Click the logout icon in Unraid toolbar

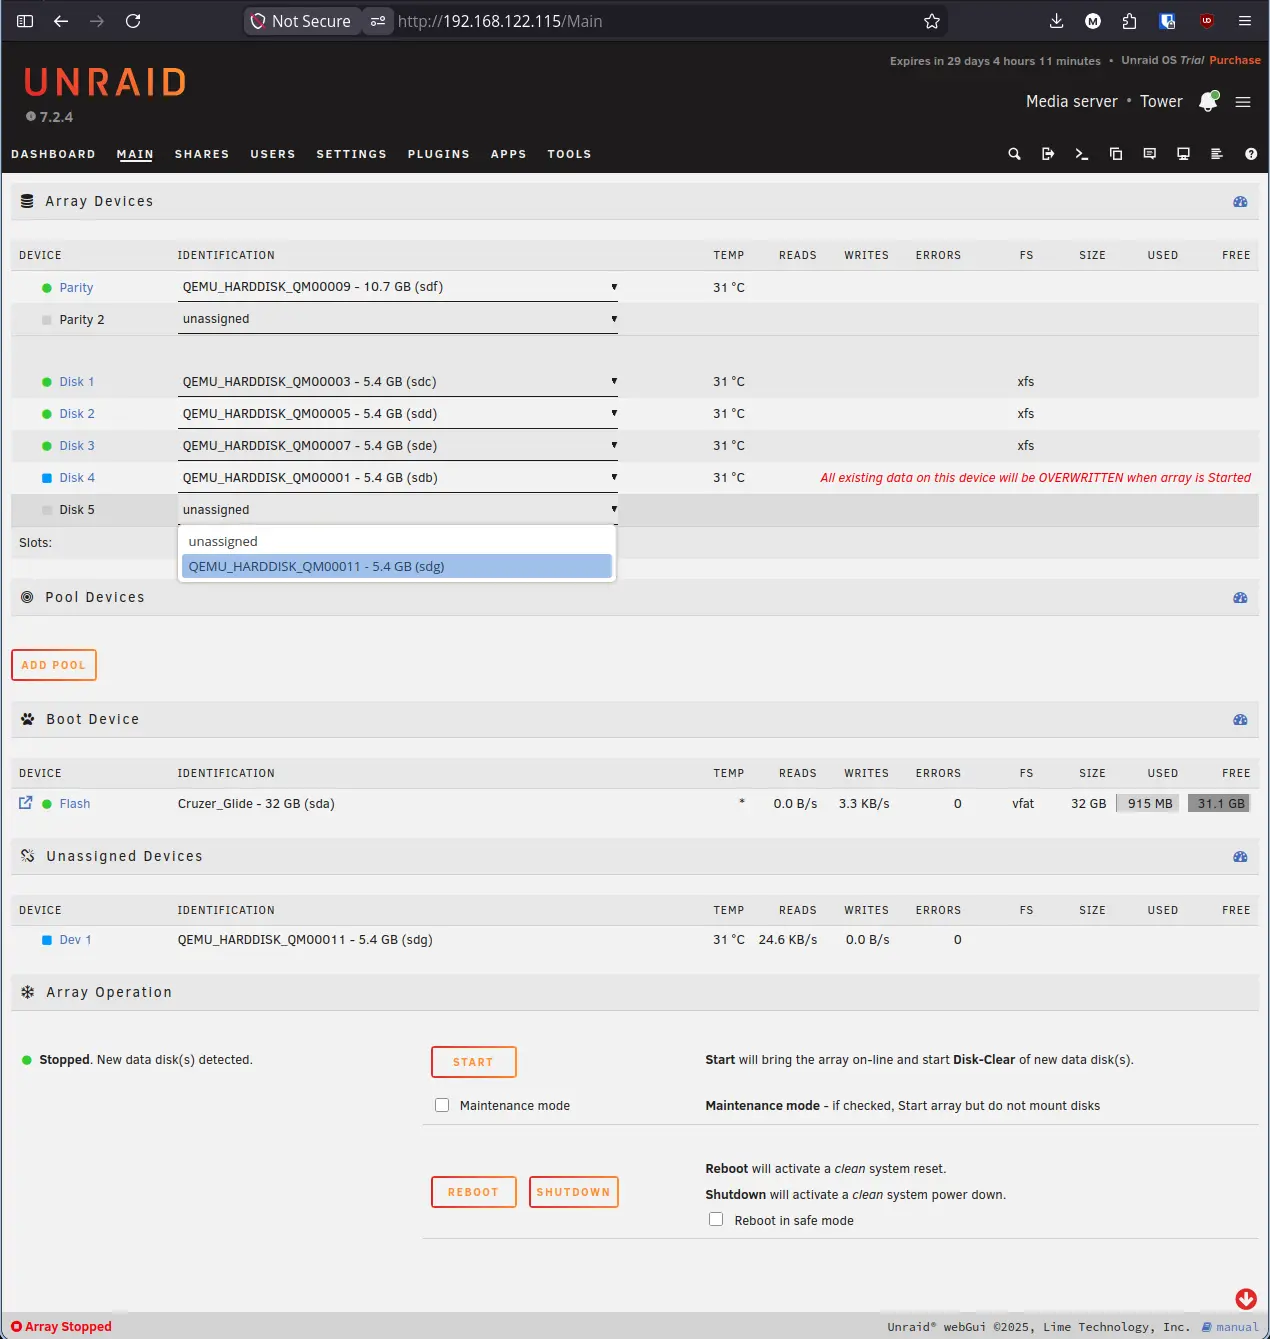click(1048, 154)
